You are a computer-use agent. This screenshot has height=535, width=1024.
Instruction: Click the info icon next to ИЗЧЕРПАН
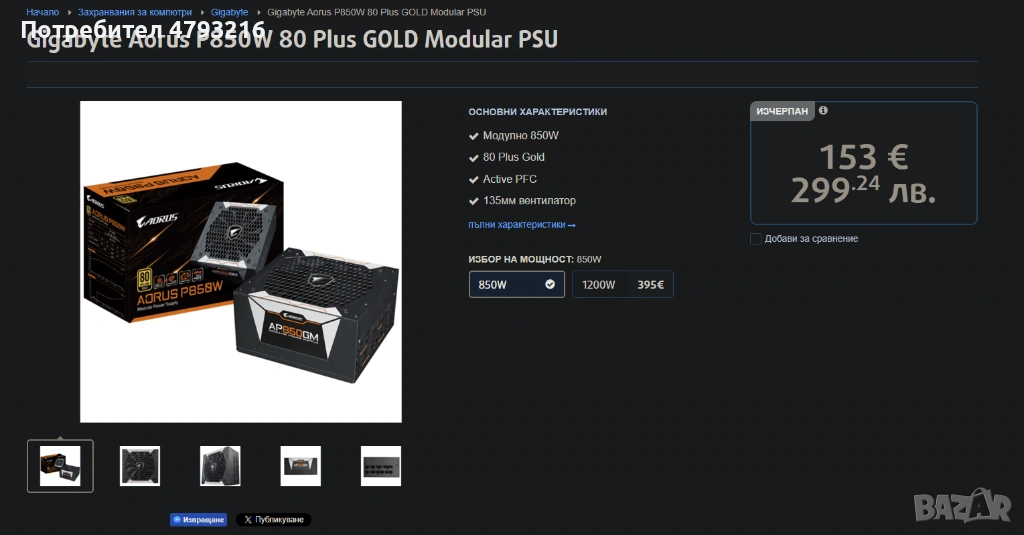[x=823, y=110]
